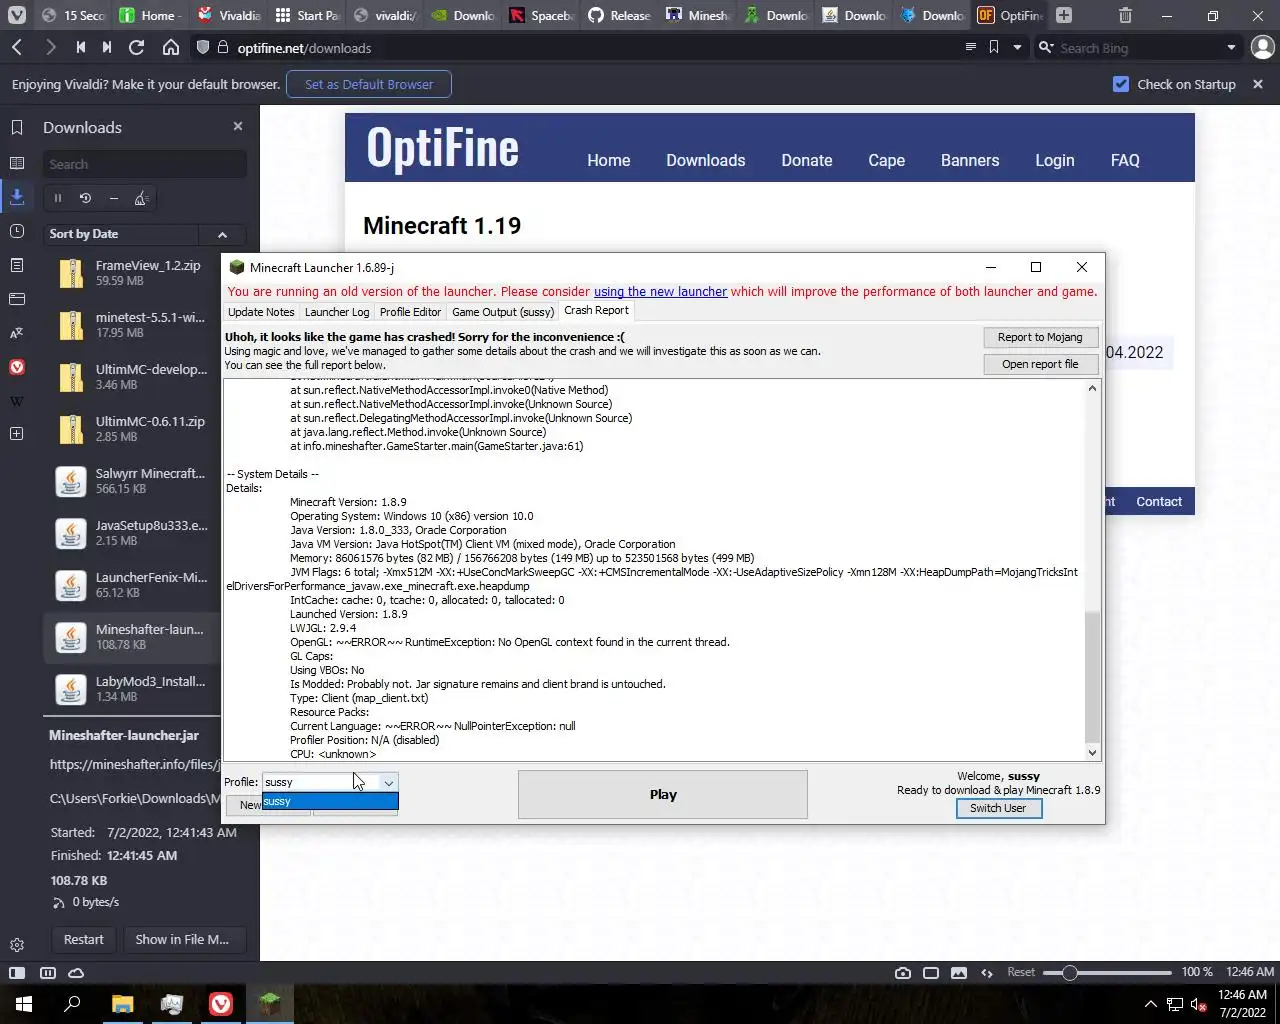Go to the browser home page
This screenshot has width=1280, height=1024.
point(171,47)
